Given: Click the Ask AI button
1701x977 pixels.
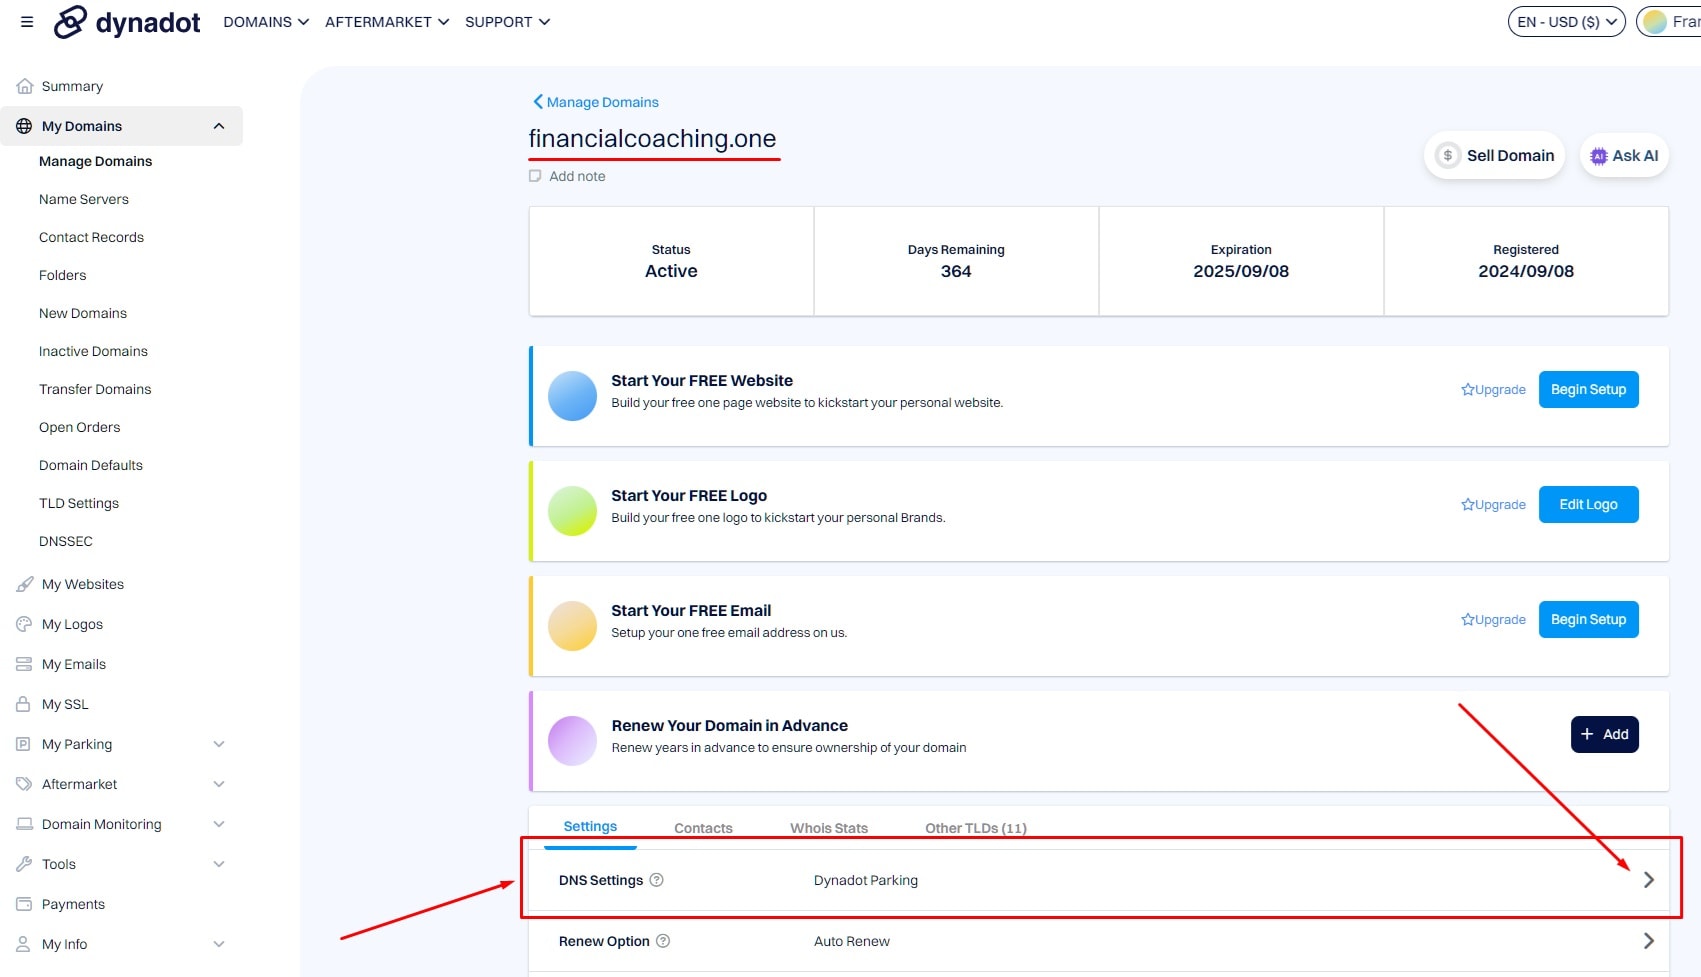Looking at the screenshot, I should (x=1624, y=156).
